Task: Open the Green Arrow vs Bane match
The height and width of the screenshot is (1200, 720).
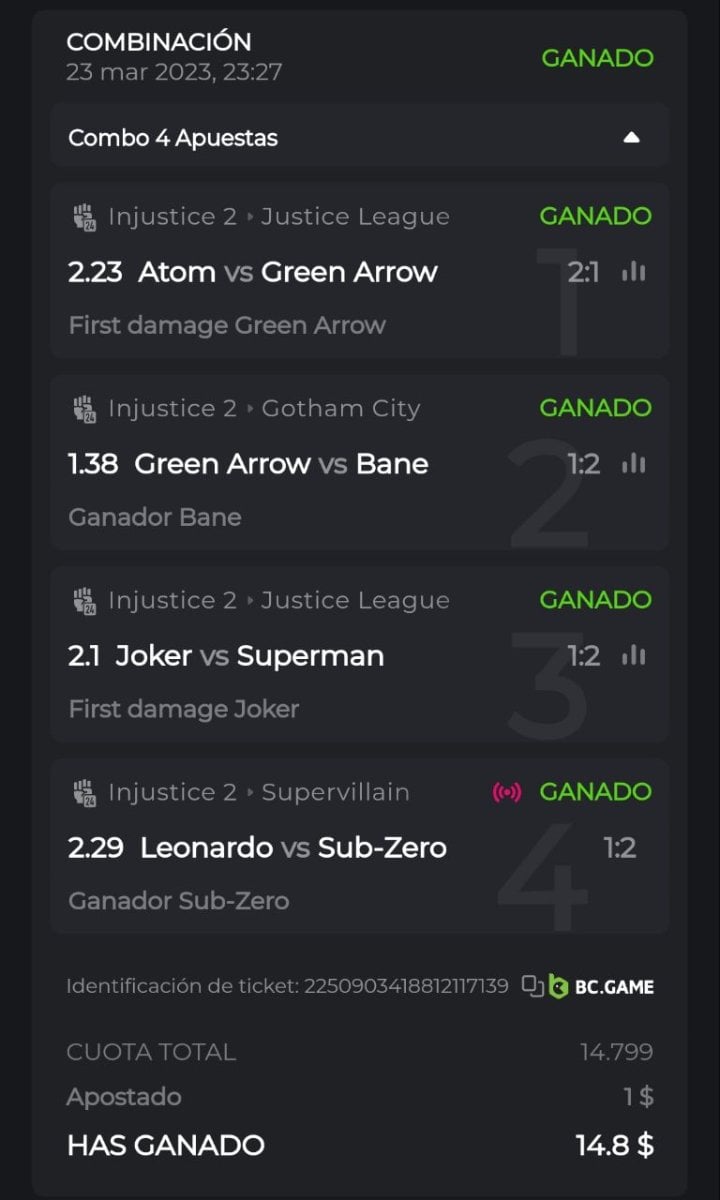Action: click(281, 464)
